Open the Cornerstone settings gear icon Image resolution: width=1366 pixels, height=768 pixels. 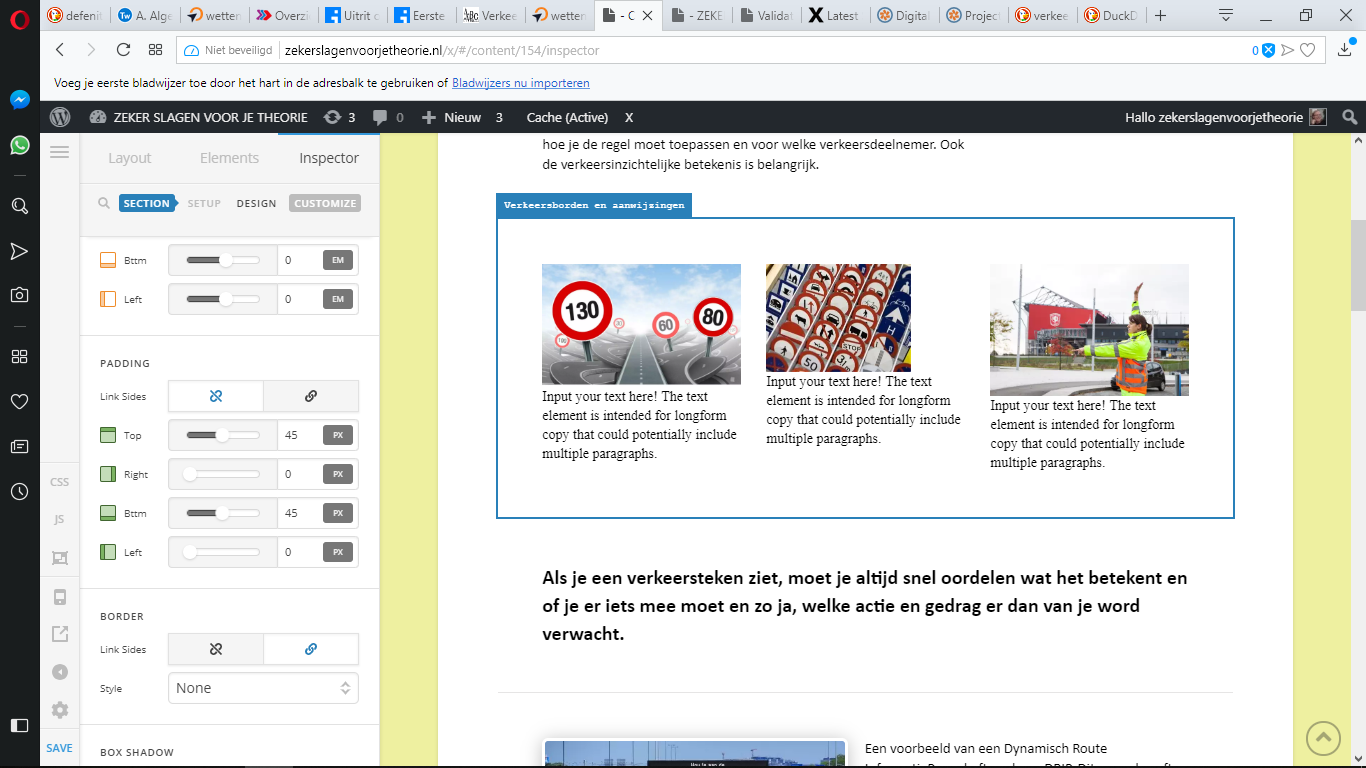[60, 710]
